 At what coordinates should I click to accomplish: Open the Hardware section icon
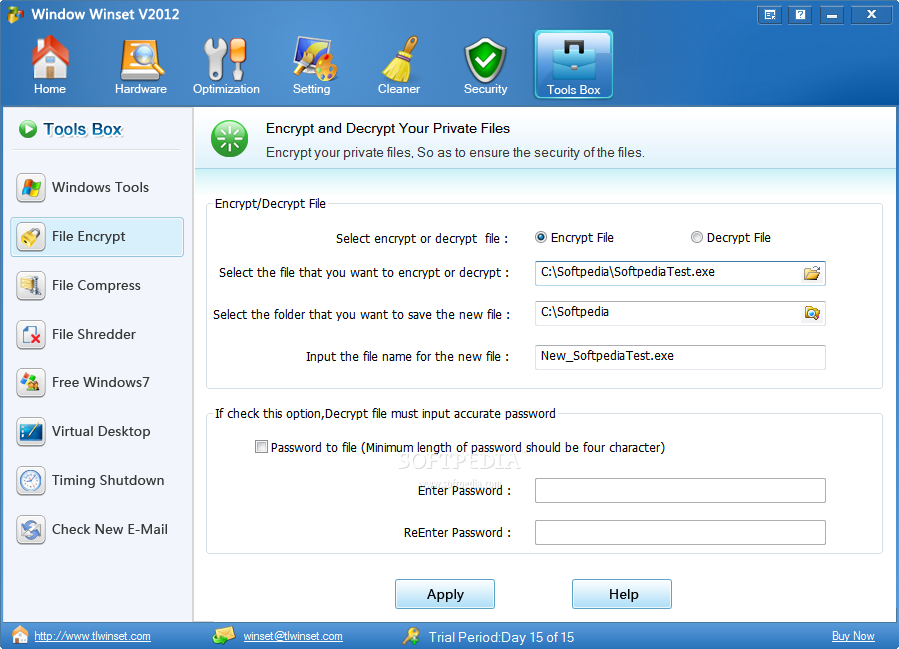(141, 59)
